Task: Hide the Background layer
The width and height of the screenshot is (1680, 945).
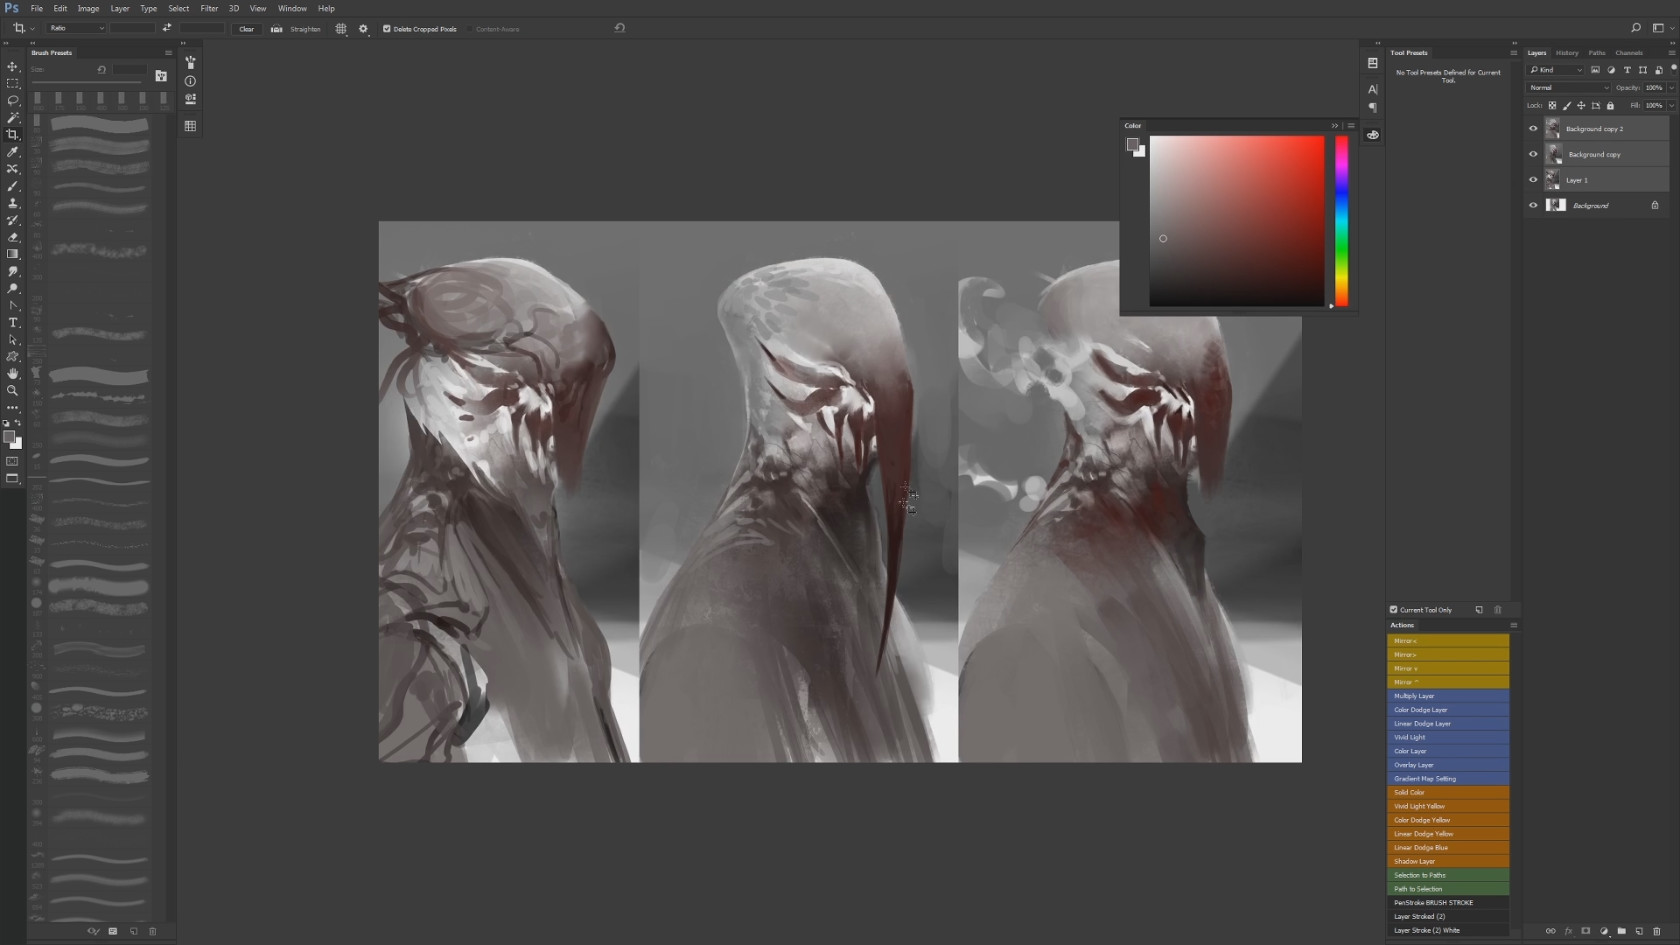Action: click(1533, 205)
